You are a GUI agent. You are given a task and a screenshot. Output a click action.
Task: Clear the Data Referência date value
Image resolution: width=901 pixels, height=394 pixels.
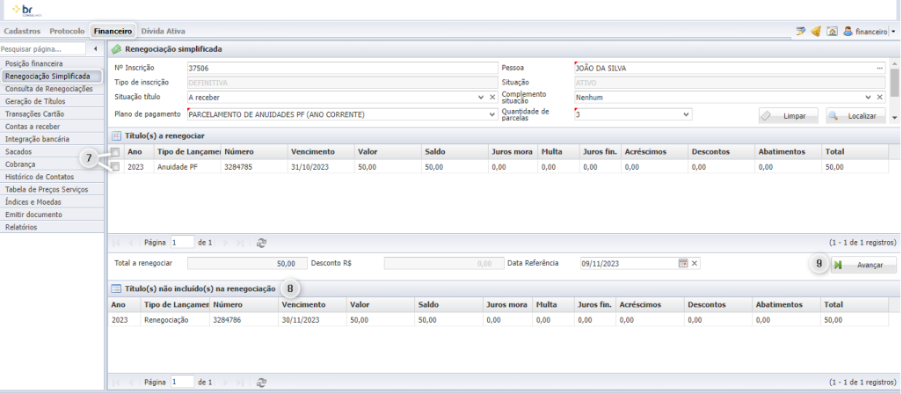pyautogui.click(x=694, y=264)
